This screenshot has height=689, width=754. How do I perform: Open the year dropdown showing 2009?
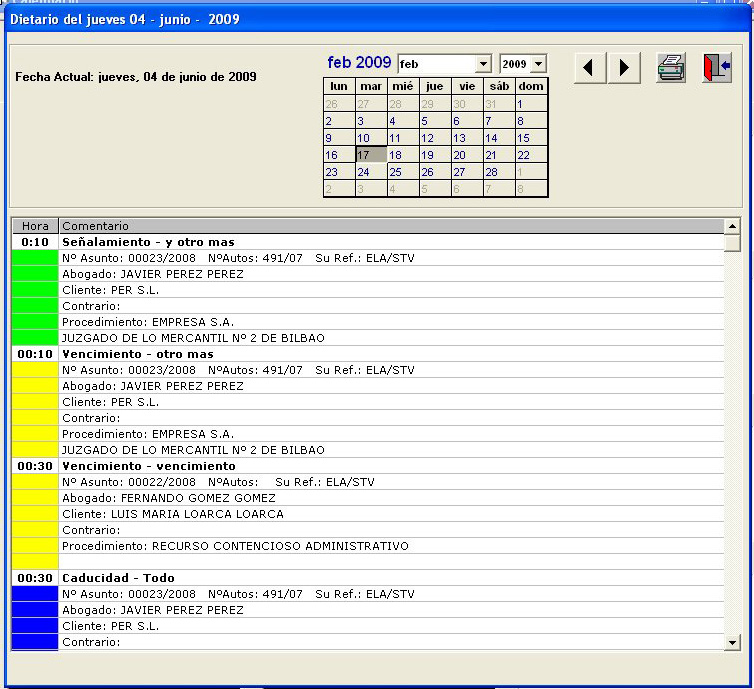tap(539, 64)
